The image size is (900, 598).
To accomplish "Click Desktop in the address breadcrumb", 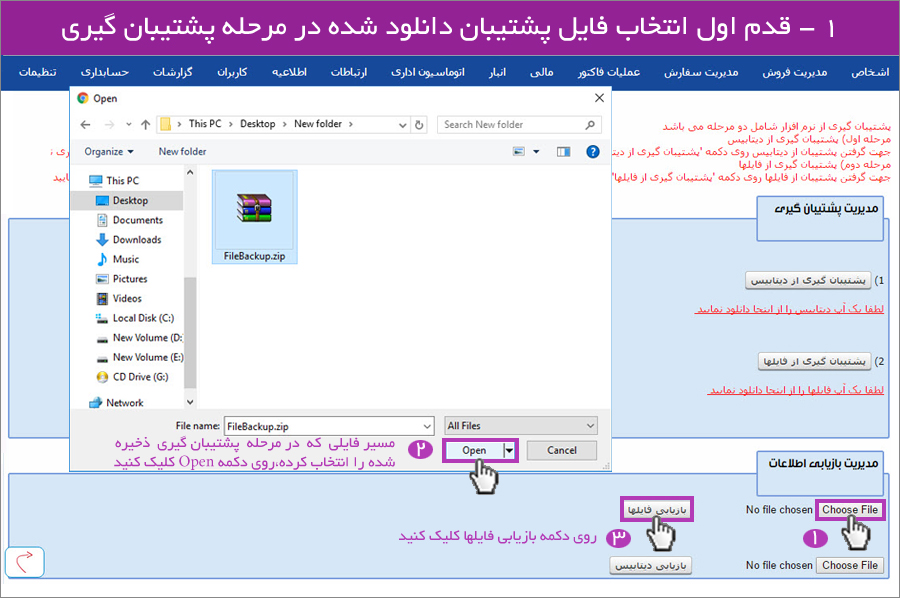I will [x=258, y=124].
